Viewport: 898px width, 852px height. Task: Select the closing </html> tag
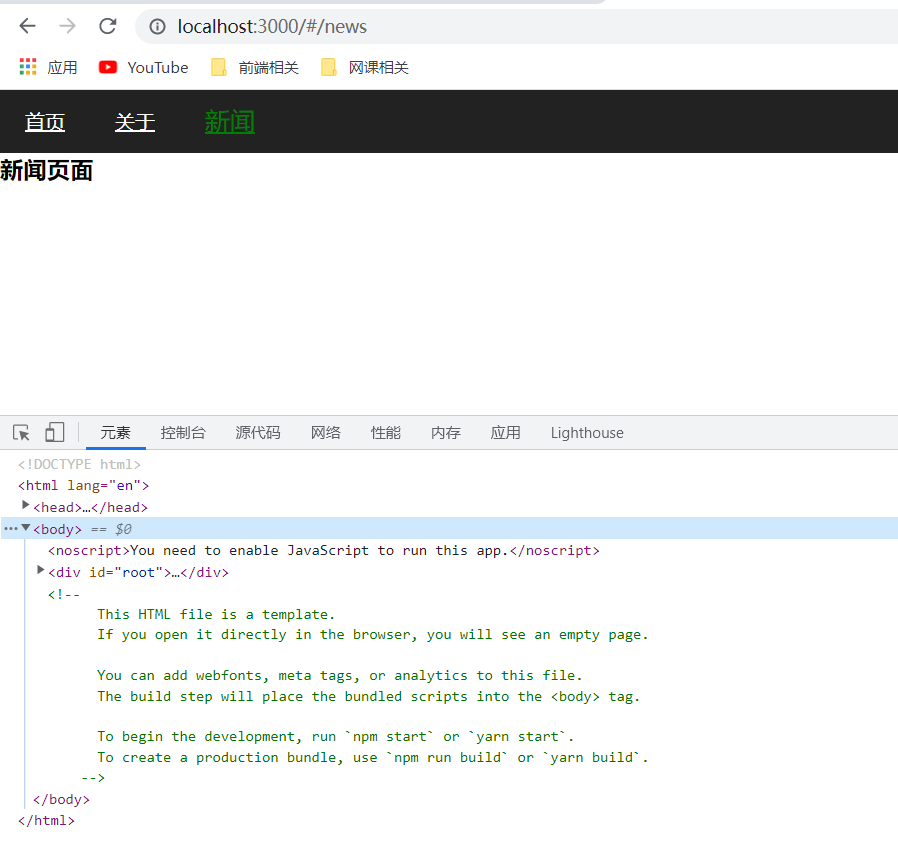[46, 821]
